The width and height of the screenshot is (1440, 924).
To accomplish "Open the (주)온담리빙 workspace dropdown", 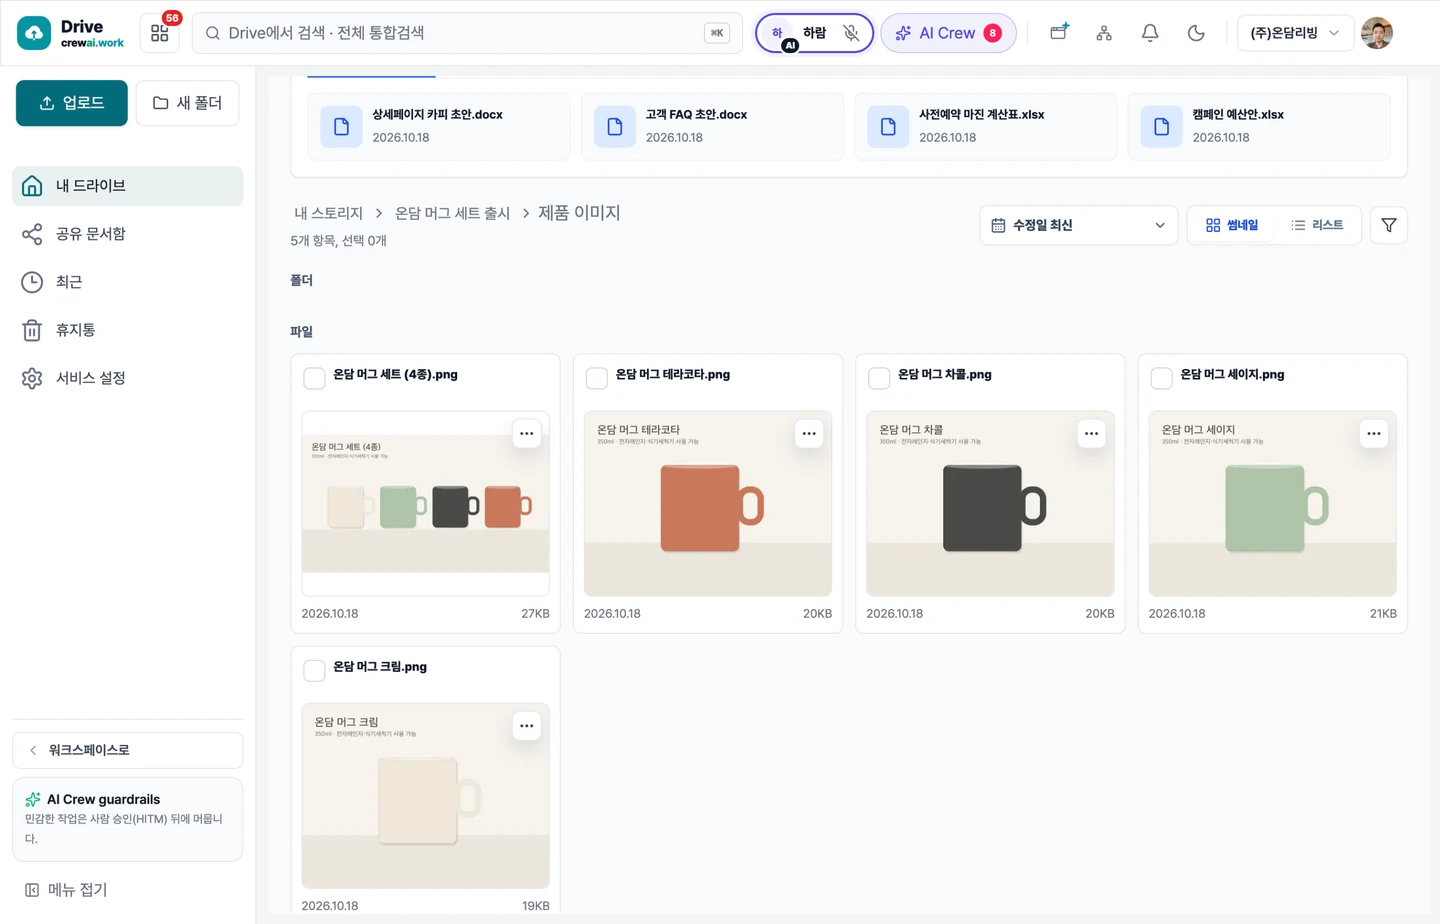I will tap(1295, 33).
